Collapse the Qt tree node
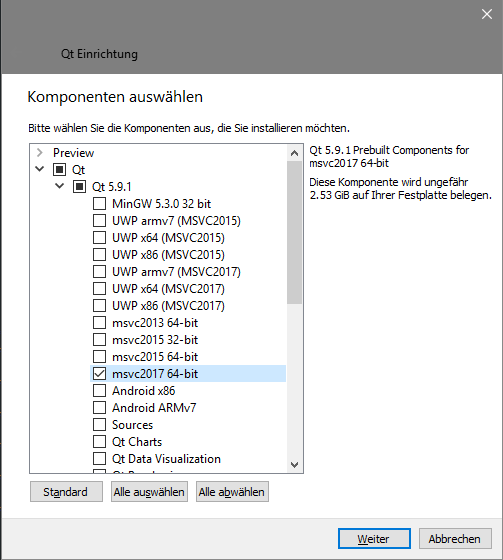This screenshot has height=560, width=503. (40, 169)
